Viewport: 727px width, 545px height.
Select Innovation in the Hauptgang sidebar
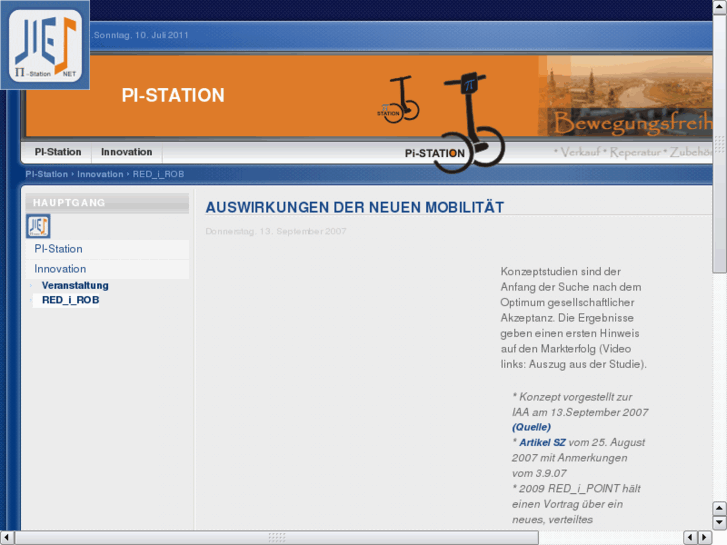tap(60, 269)
